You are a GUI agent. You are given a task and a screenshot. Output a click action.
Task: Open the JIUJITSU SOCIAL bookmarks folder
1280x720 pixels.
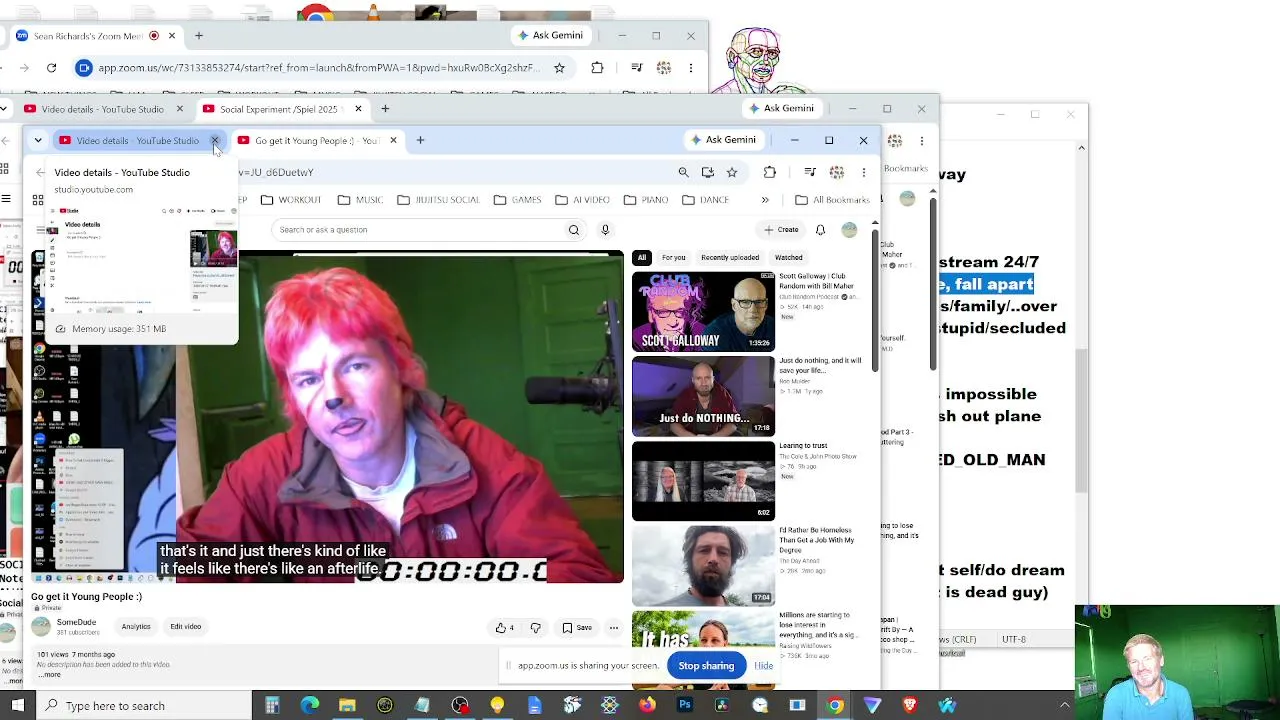click(438, 200)
